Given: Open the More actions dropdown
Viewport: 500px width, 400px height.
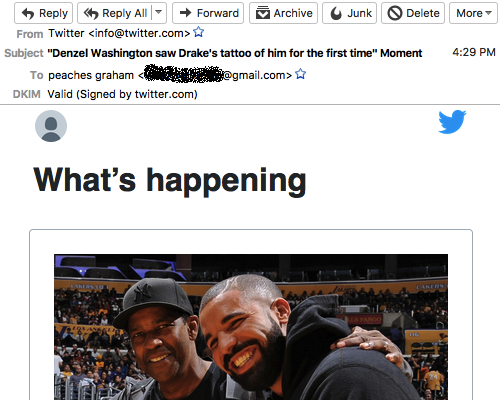Looking at the screenshot, I should pos(473,13).
